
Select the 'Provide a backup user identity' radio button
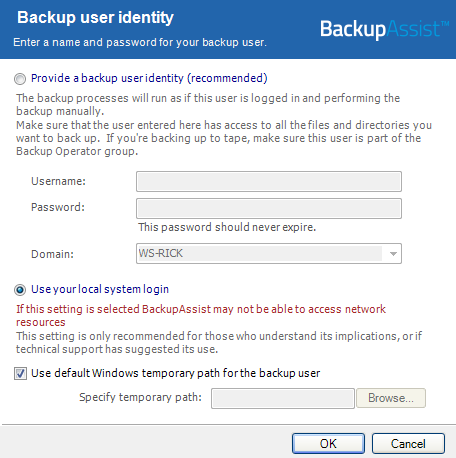pos(20,79)
